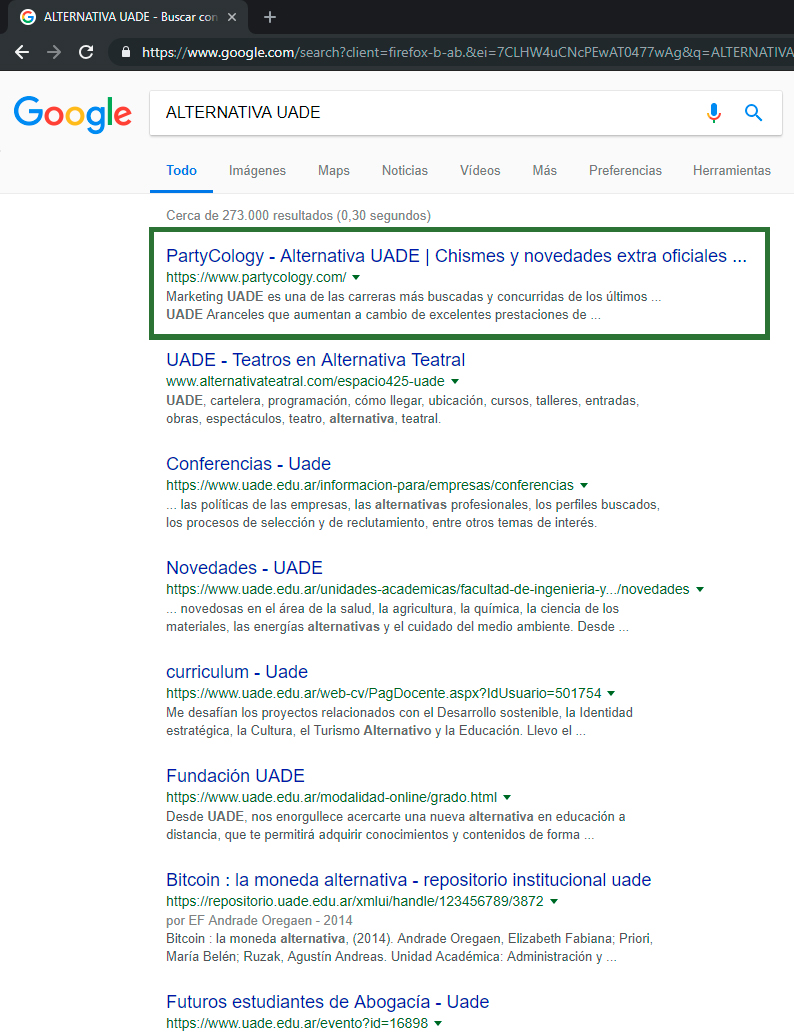Open Fundación UADE result
The width and height of the screenshot is (794, 1036).
coord(235,776)
